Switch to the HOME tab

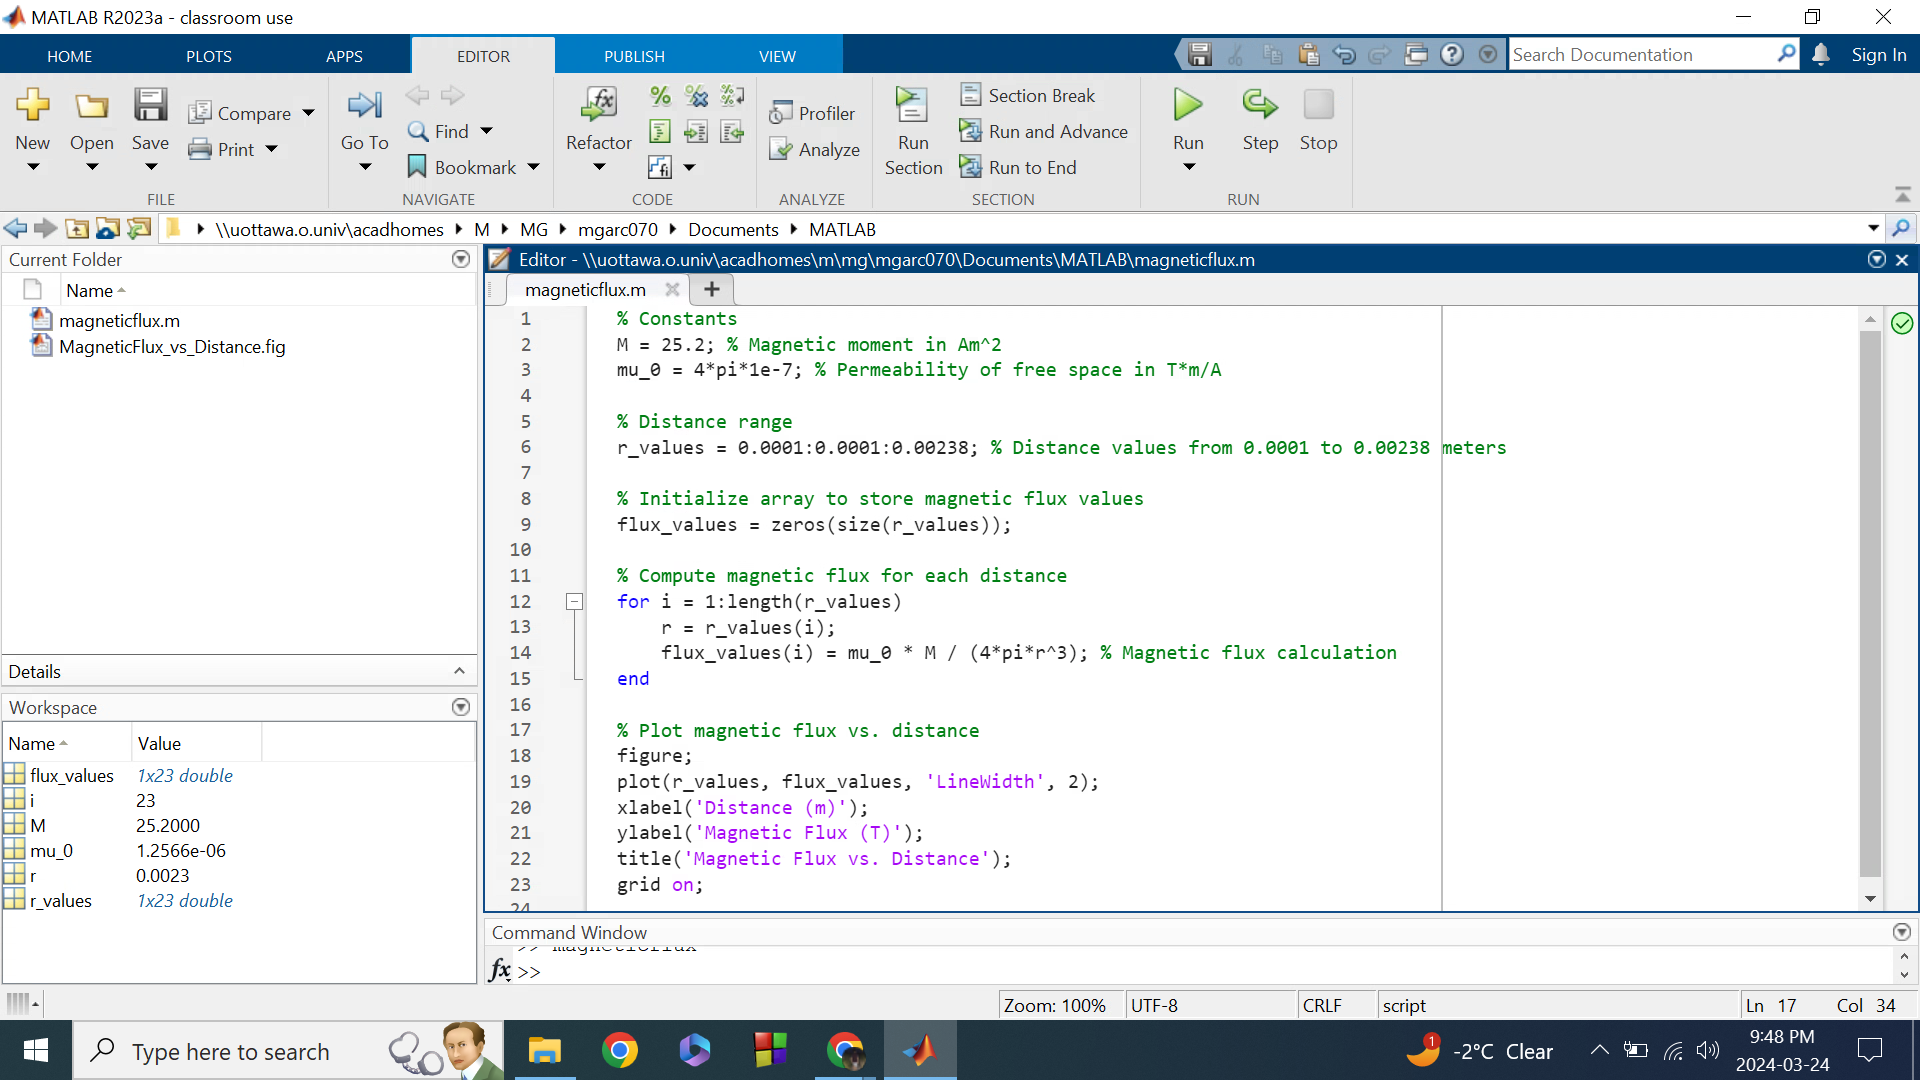pyautogui.click(x=69, y=56)
